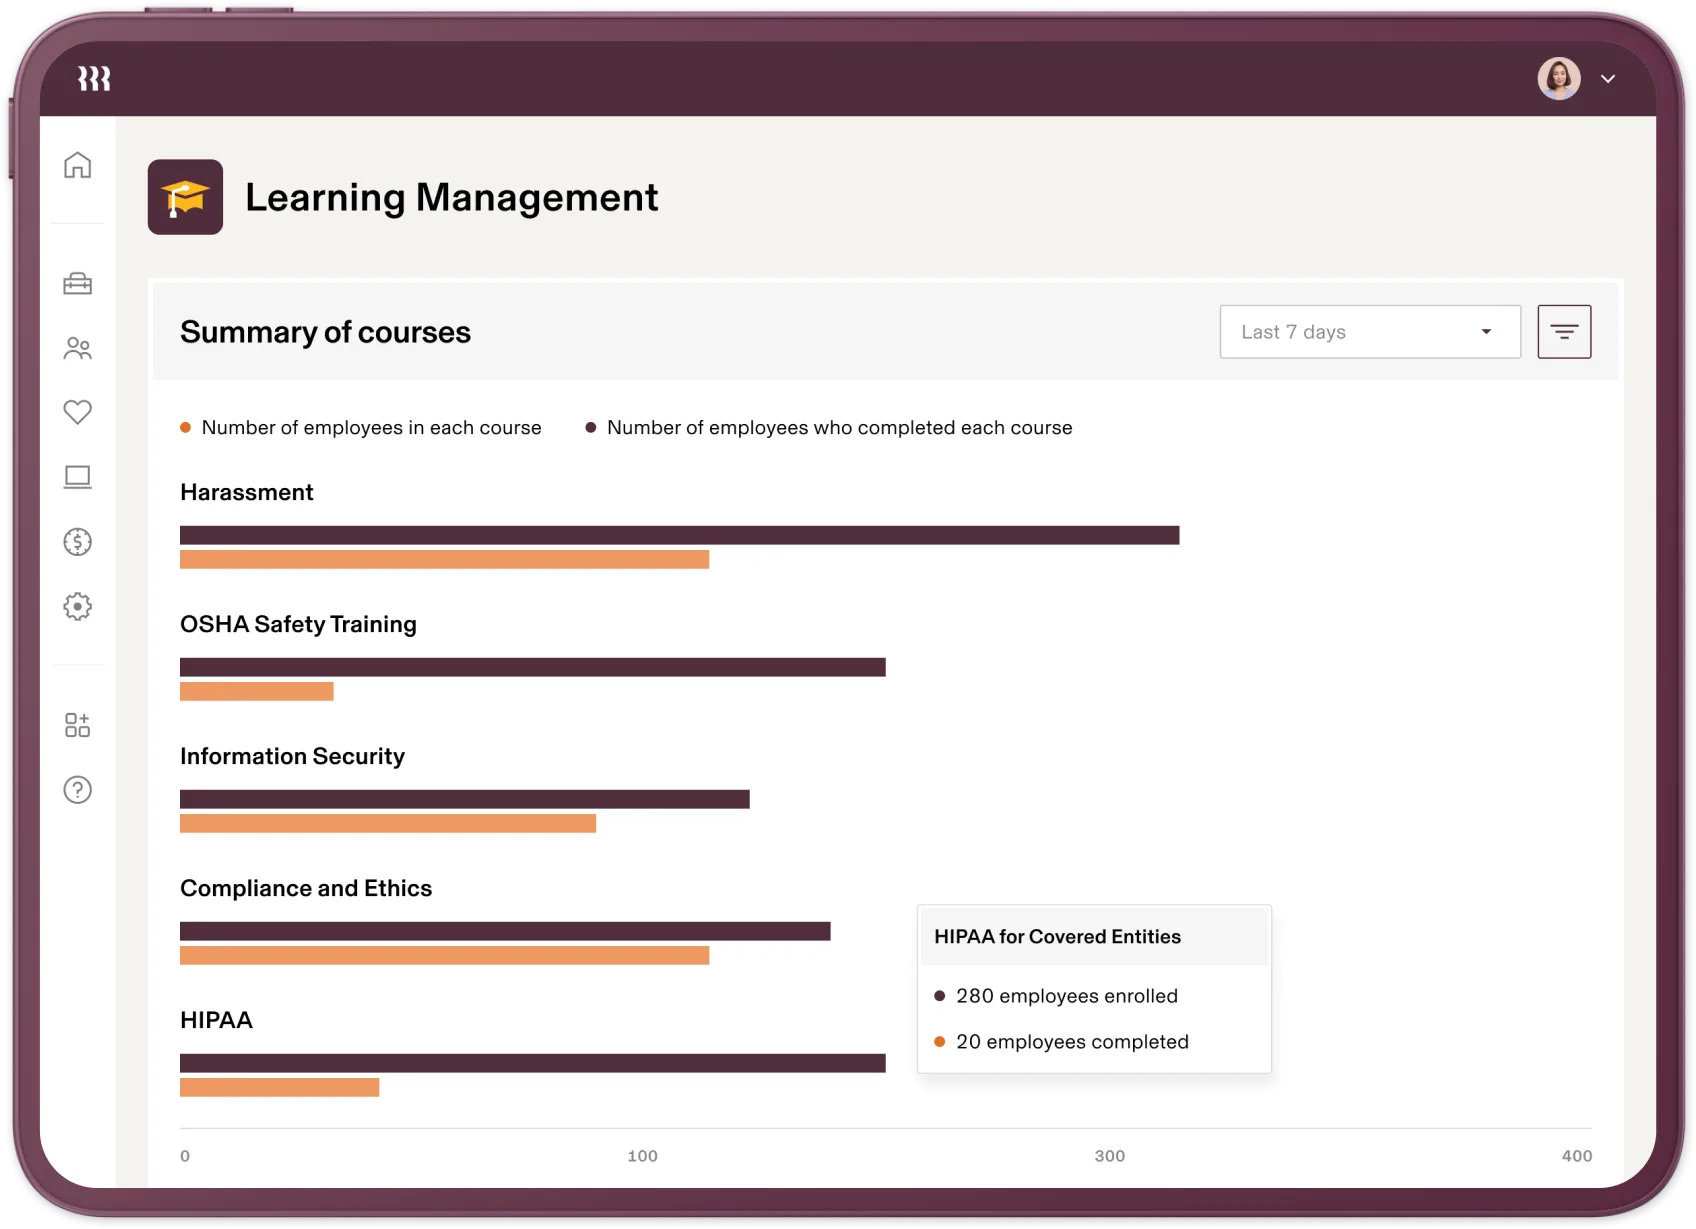Click the dollar finance icon
Screen dimensions: 1696x1229
[x=77, y=542]
